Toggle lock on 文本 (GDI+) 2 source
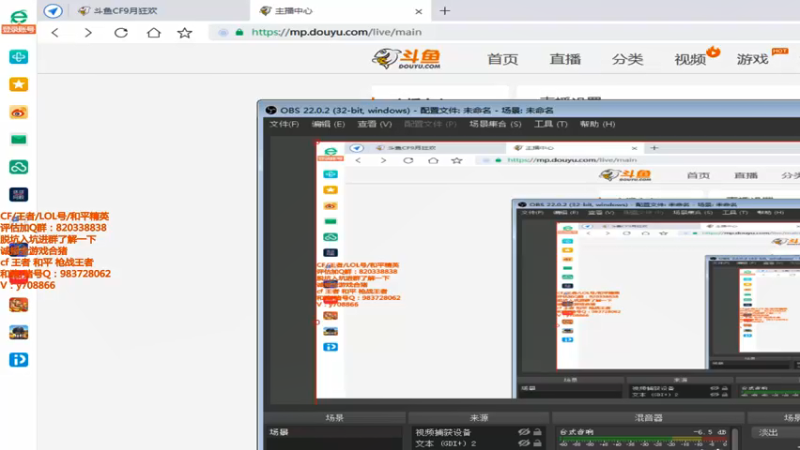This screenshot has width=800, height=450. pyautogui.click(x=537, y=443)
